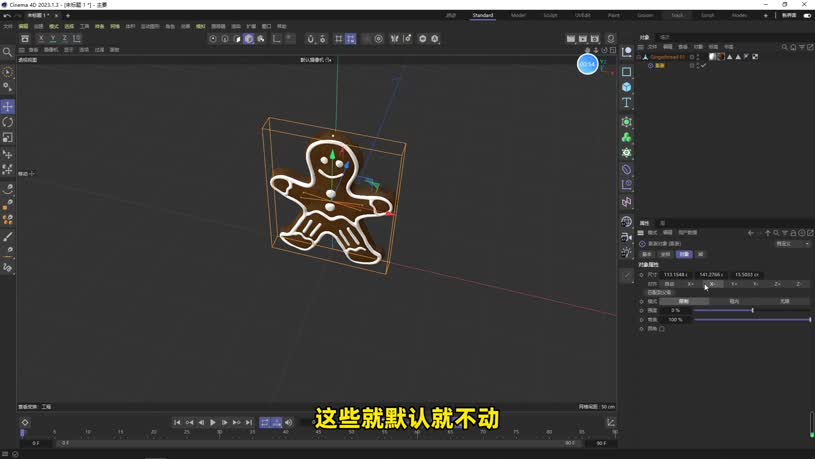Toggle coordinate system button beside Z

click(77, 38)
